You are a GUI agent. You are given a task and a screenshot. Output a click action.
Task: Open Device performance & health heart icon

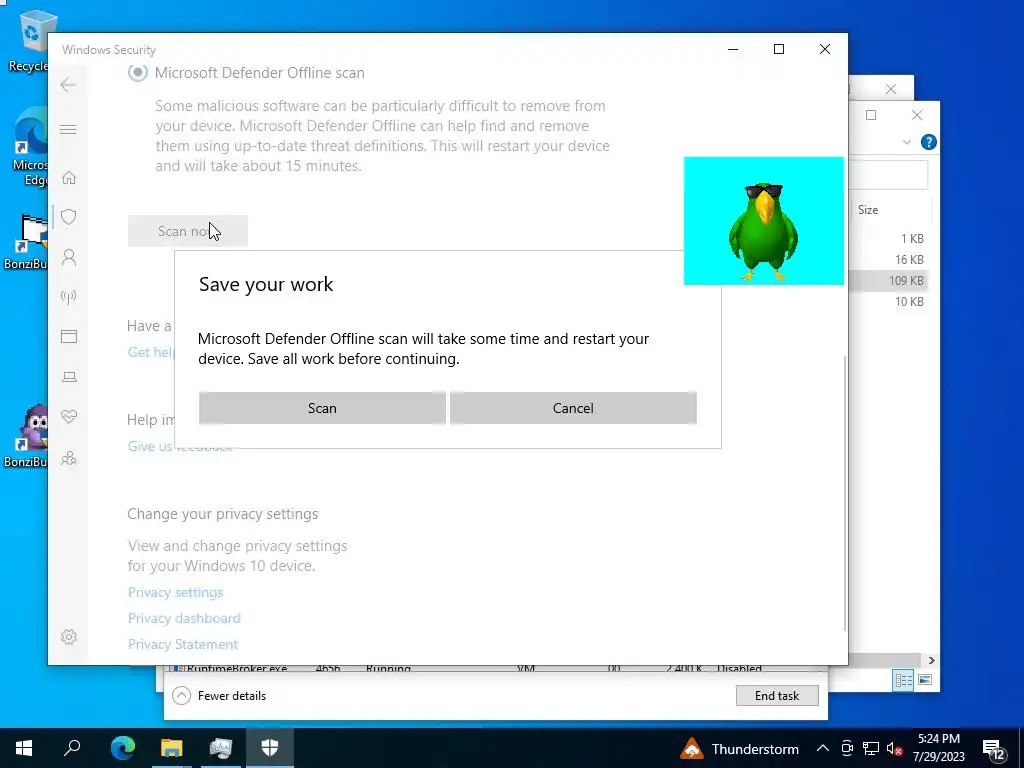[x=69, y=417]
